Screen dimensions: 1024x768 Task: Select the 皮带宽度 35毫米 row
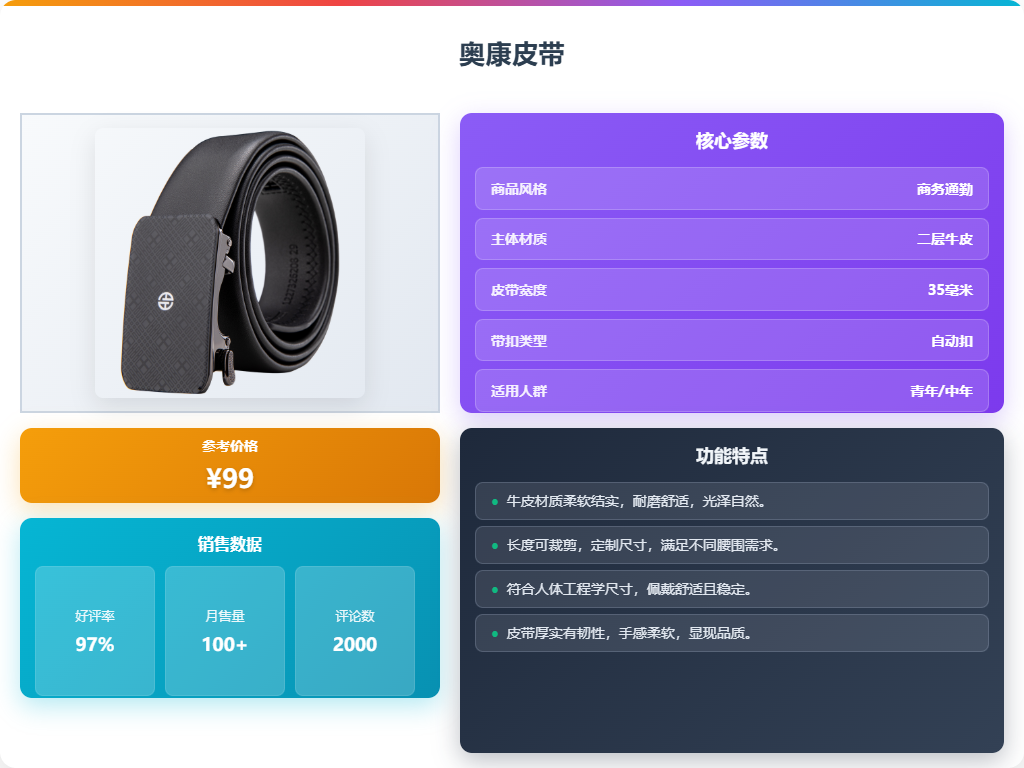point(731,289)
